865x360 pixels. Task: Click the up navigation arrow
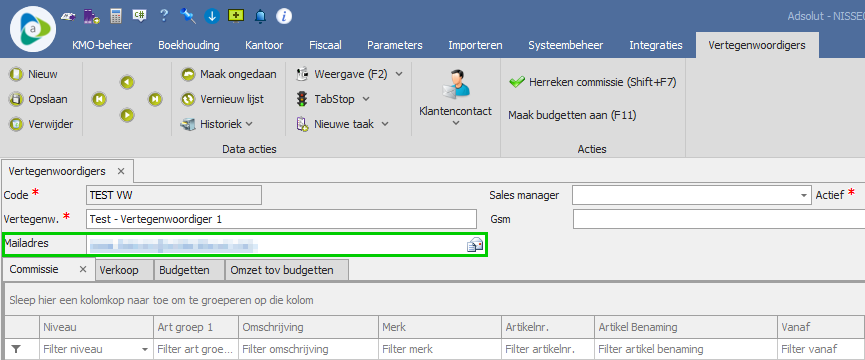(x=127, y=83)
